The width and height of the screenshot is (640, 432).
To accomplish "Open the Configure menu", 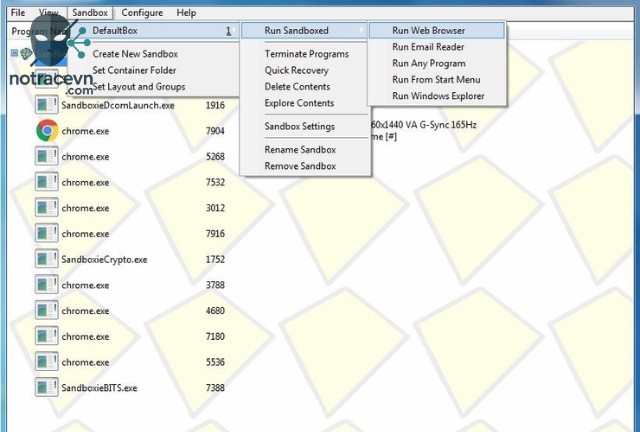I will [x=142, y=13].
